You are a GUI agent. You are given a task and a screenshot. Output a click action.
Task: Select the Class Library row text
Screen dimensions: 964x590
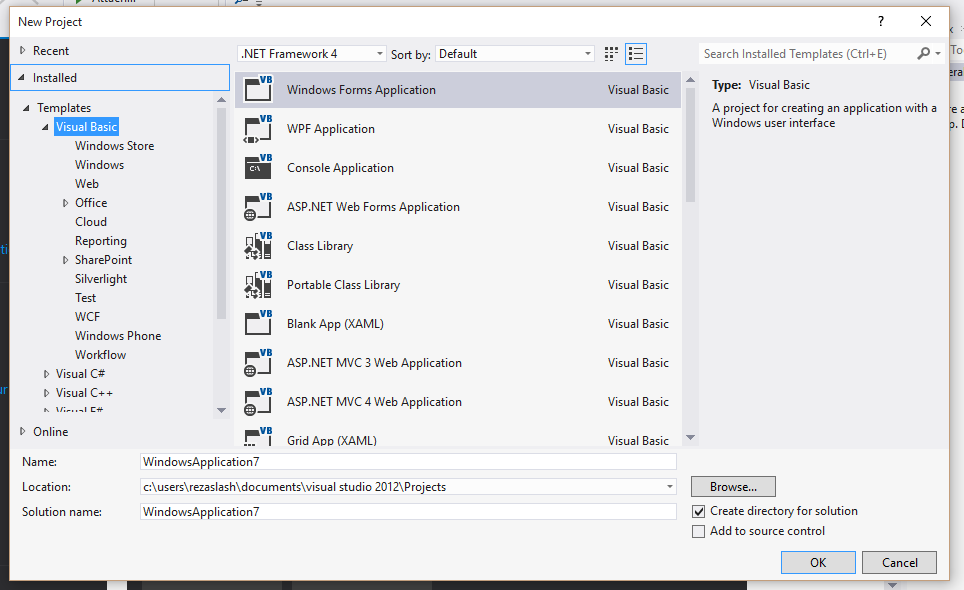(320, 246)
